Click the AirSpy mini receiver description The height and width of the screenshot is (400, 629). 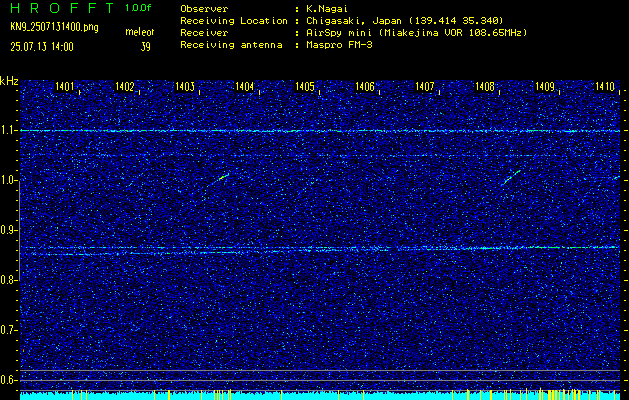click(x=416, y=32)
